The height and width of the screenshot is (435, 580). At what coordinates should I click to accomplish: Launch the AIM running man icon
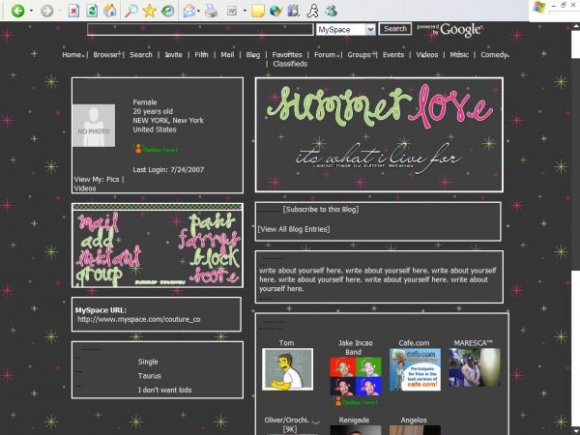[313, 11]
